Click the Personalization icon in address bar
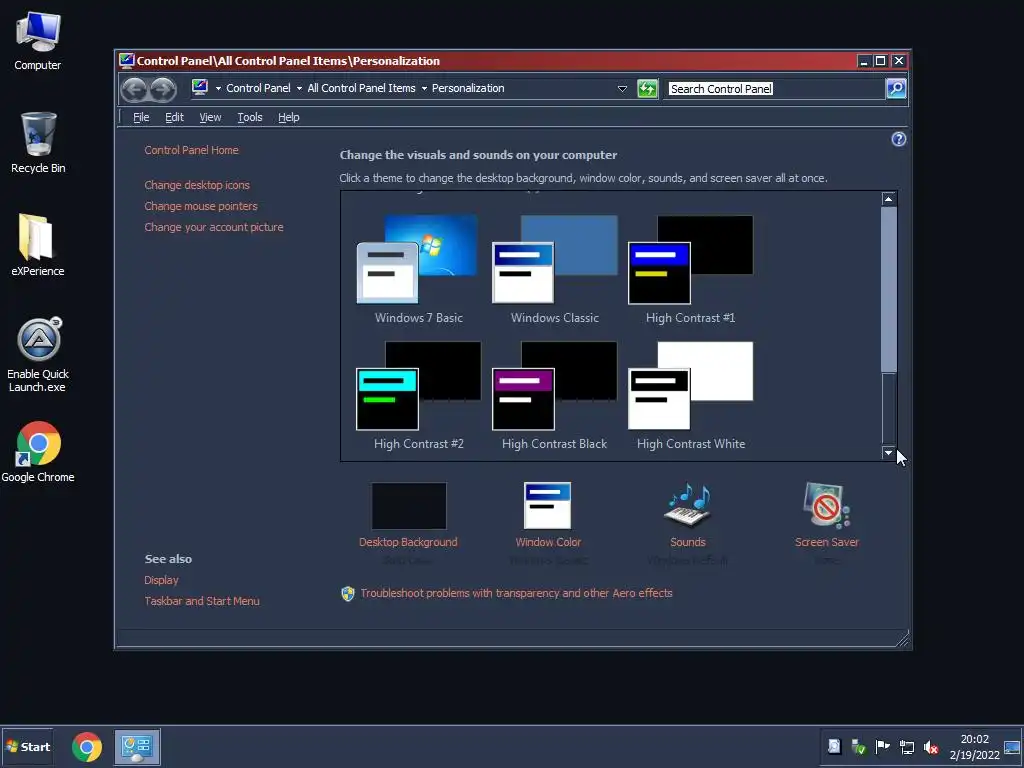1024x768 pixels. coord(200,87)
